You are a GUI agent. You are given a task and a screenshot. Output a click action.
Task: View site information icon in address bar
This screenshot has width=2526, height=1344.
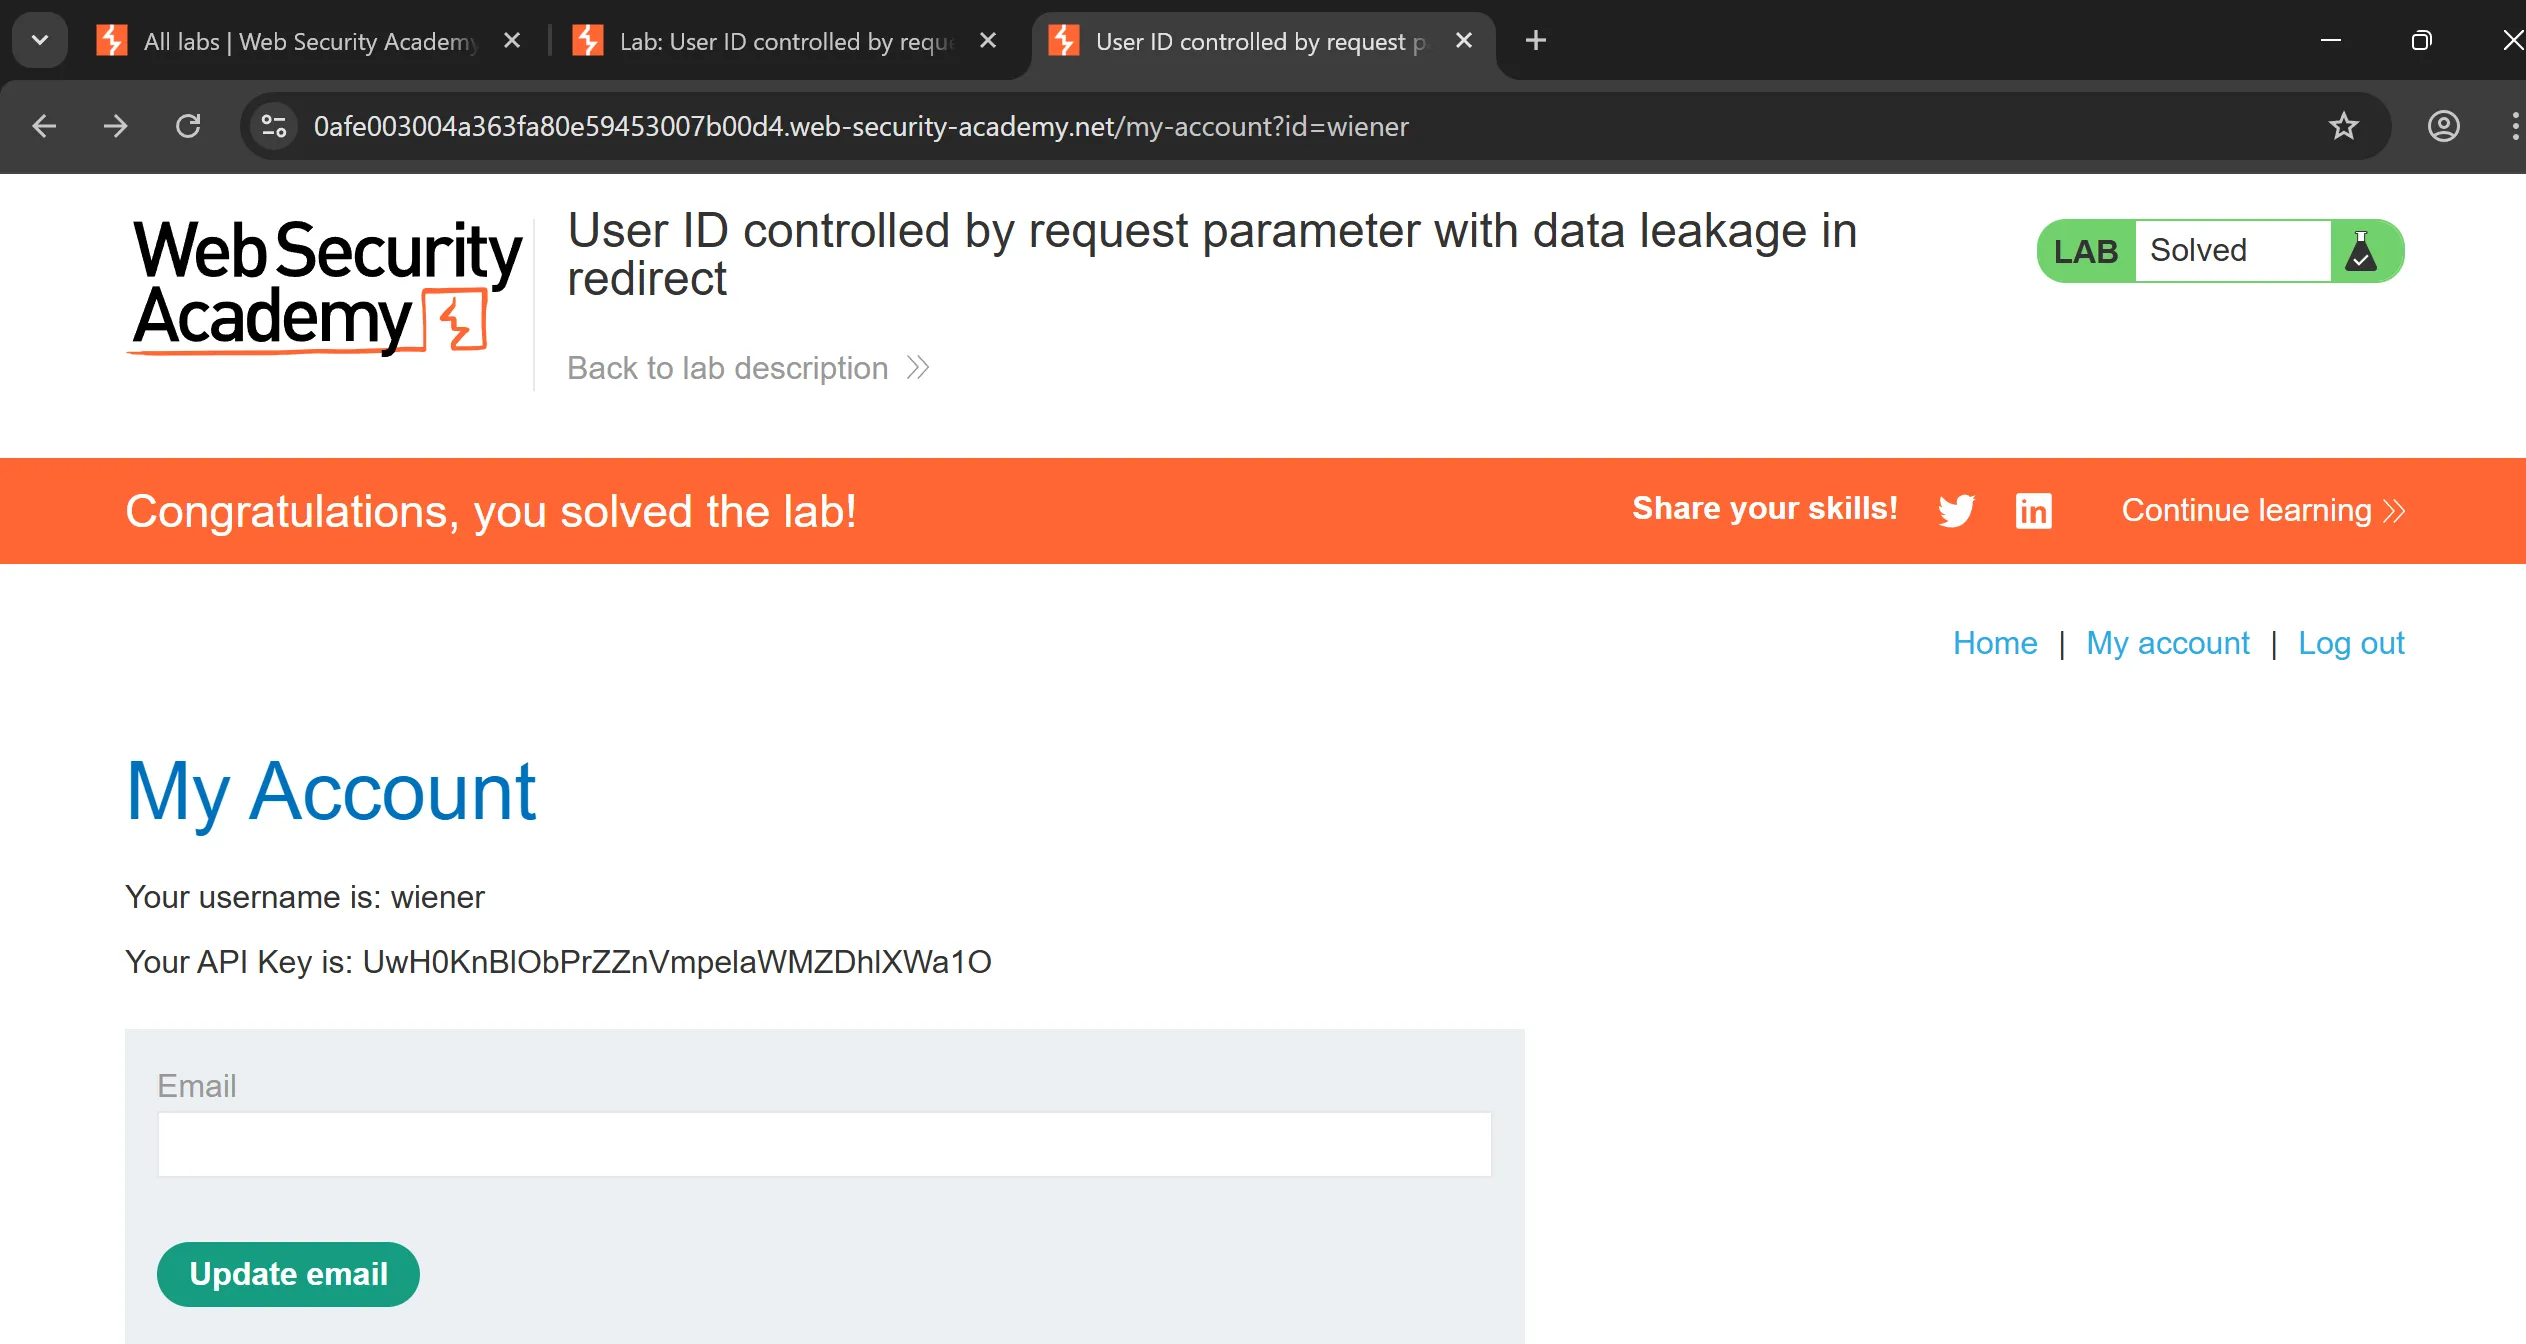click(273, 126)
